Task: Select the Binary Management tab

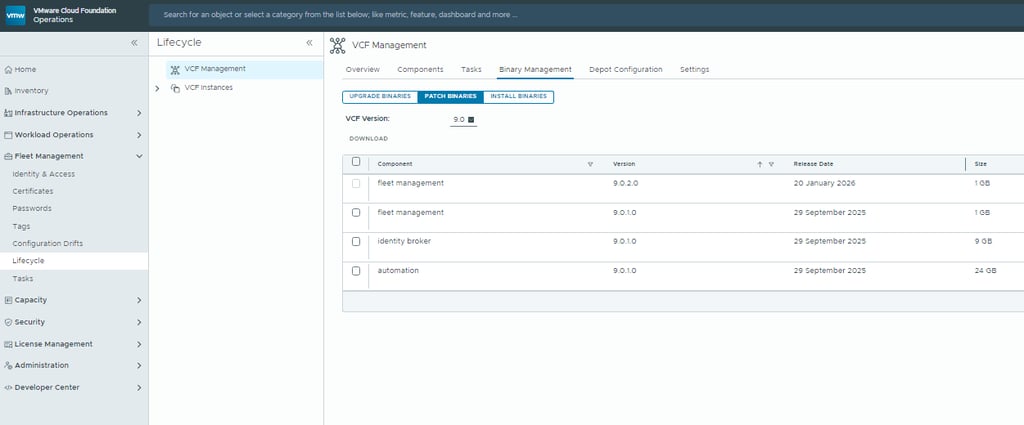Action: pos(535,69)
